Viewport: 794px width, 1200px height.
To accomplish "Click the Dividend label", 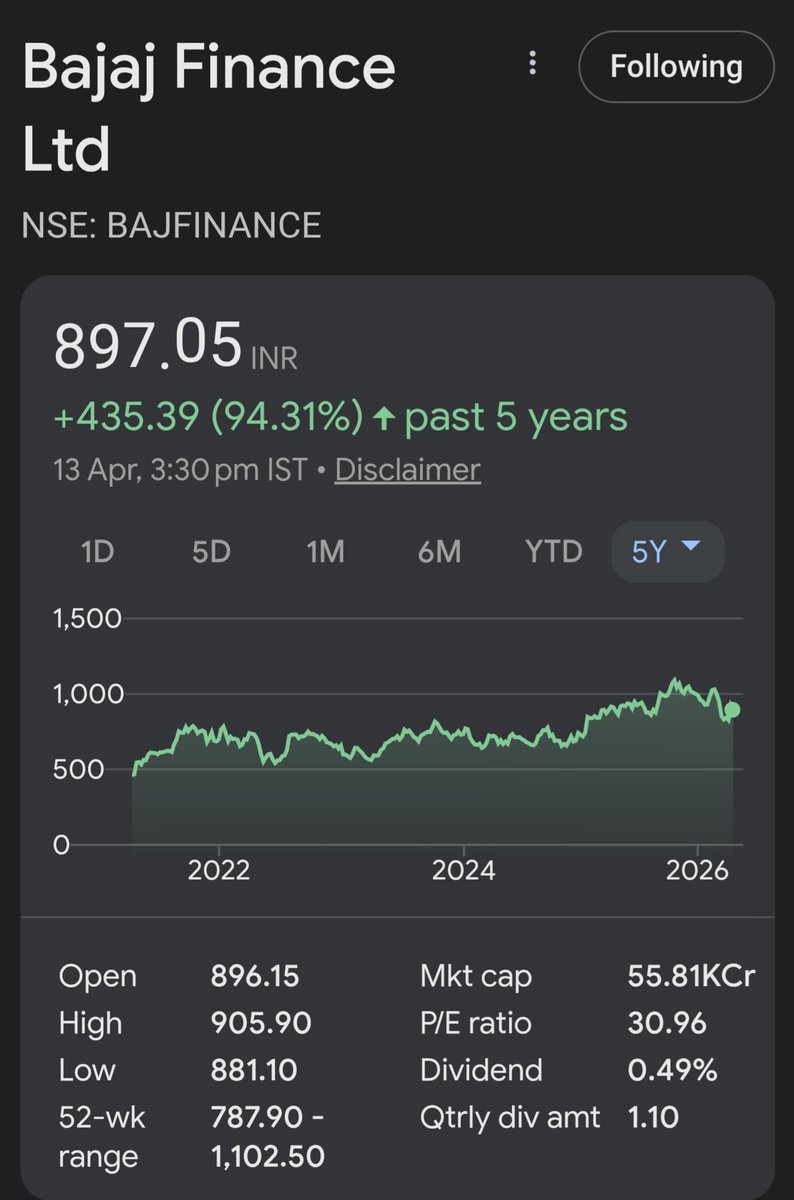I will (x=480, y=1070).
